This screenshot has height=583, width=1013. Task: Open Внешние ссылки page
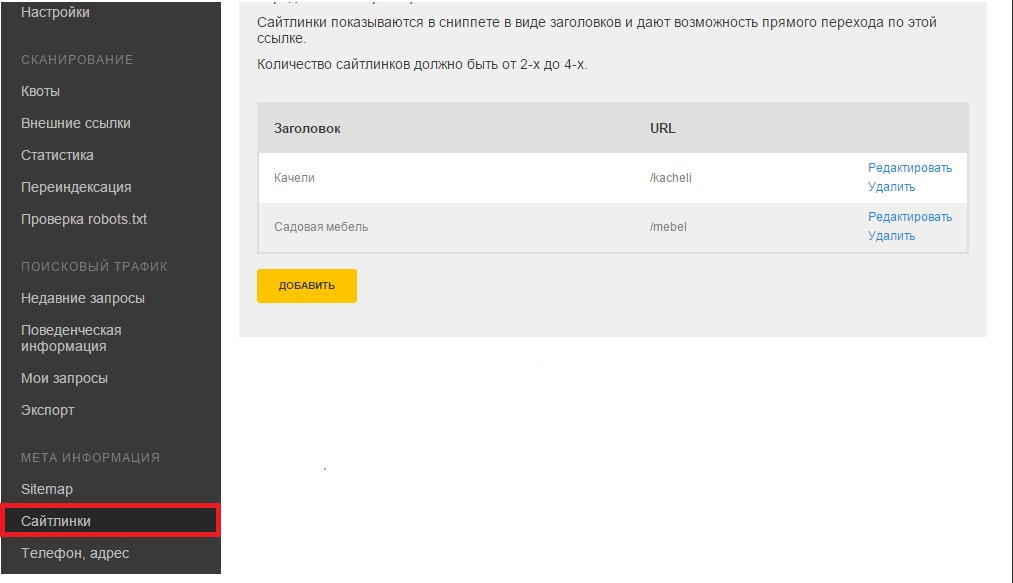tap(76, 123)
